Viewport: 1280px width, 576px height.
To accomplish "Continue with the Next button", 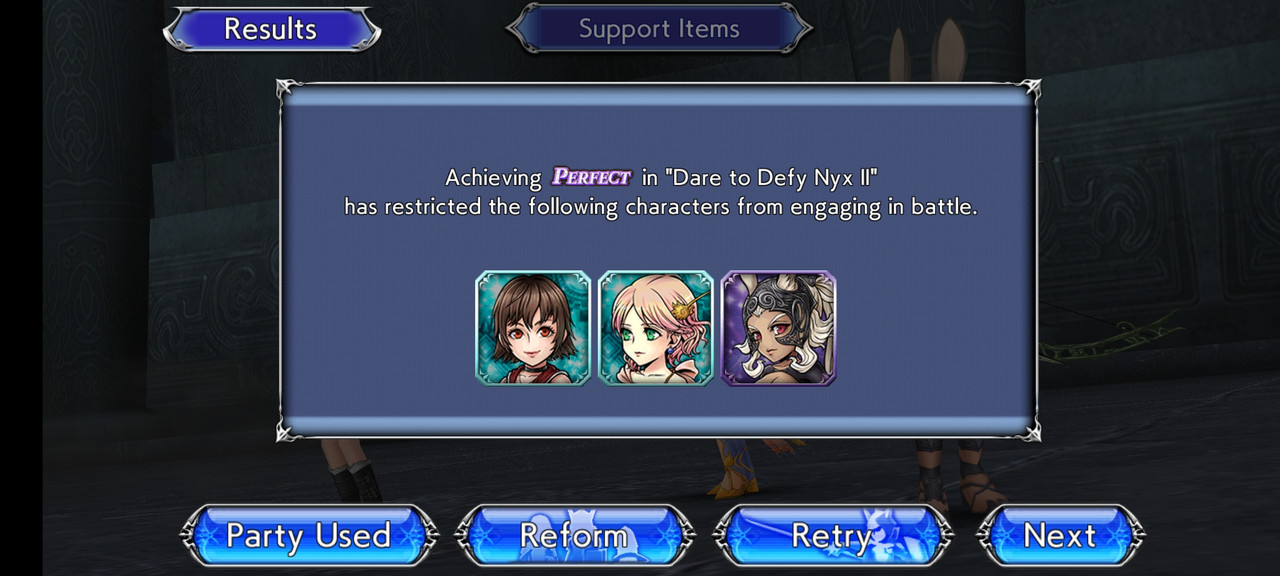I will coord(1060,536).
